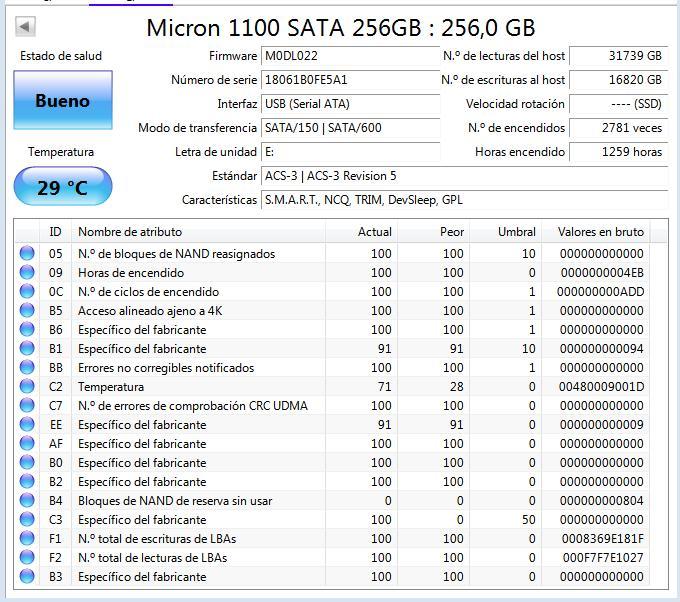The image size is (680, 602).
Task: Click the status orb for attribute B4
Action: (x=27, y=501)
